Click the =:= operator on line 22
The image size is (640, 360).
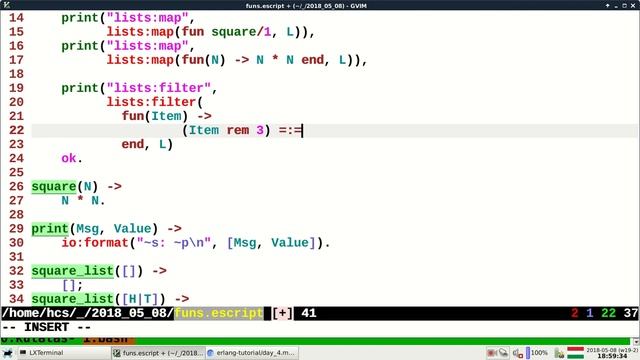click(x=290, y=130)
